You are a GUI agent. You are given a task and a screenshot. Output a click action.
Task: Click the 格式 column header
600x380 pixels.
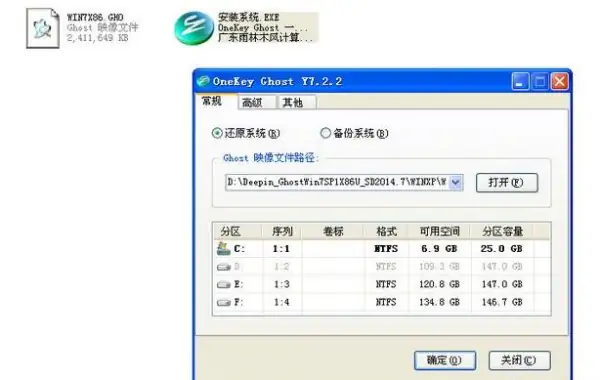pos(386,232)
